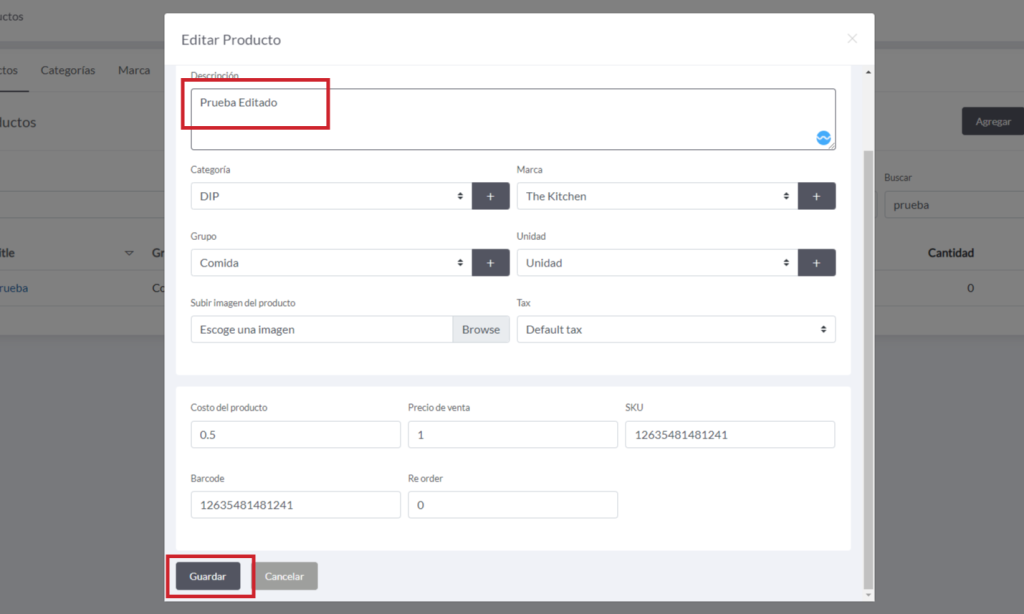Click Browse to choose a product image

tap(481, 329)
